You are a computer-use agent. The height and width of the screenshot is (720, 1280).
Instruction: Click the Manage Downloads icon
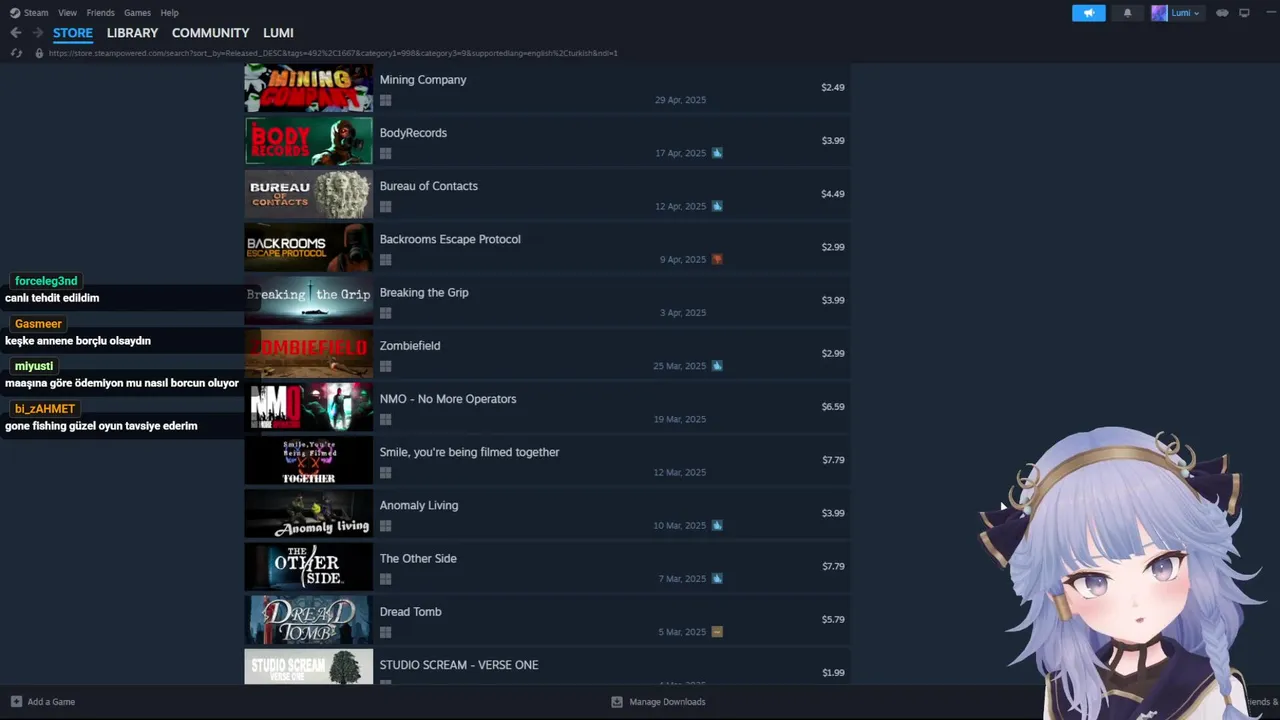coord(617,702)
